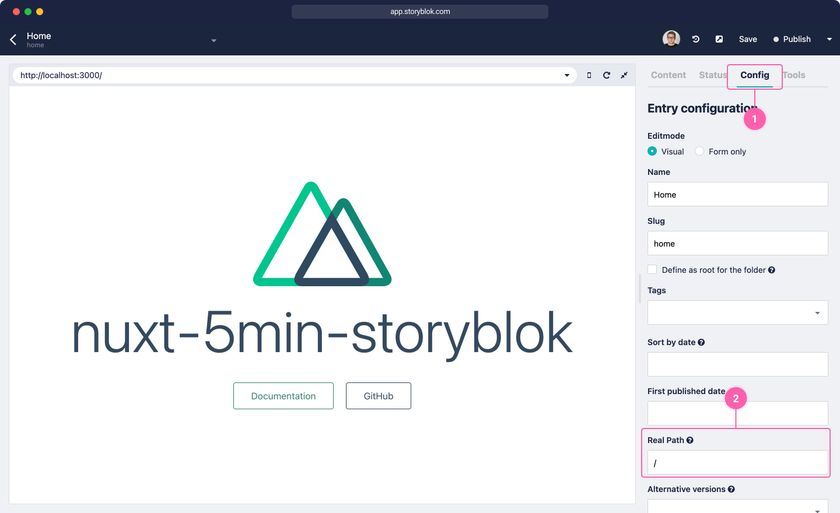Screen dimensions: 840x513
Task: Go back using the left arrow icon
Action: click(13, 39)
